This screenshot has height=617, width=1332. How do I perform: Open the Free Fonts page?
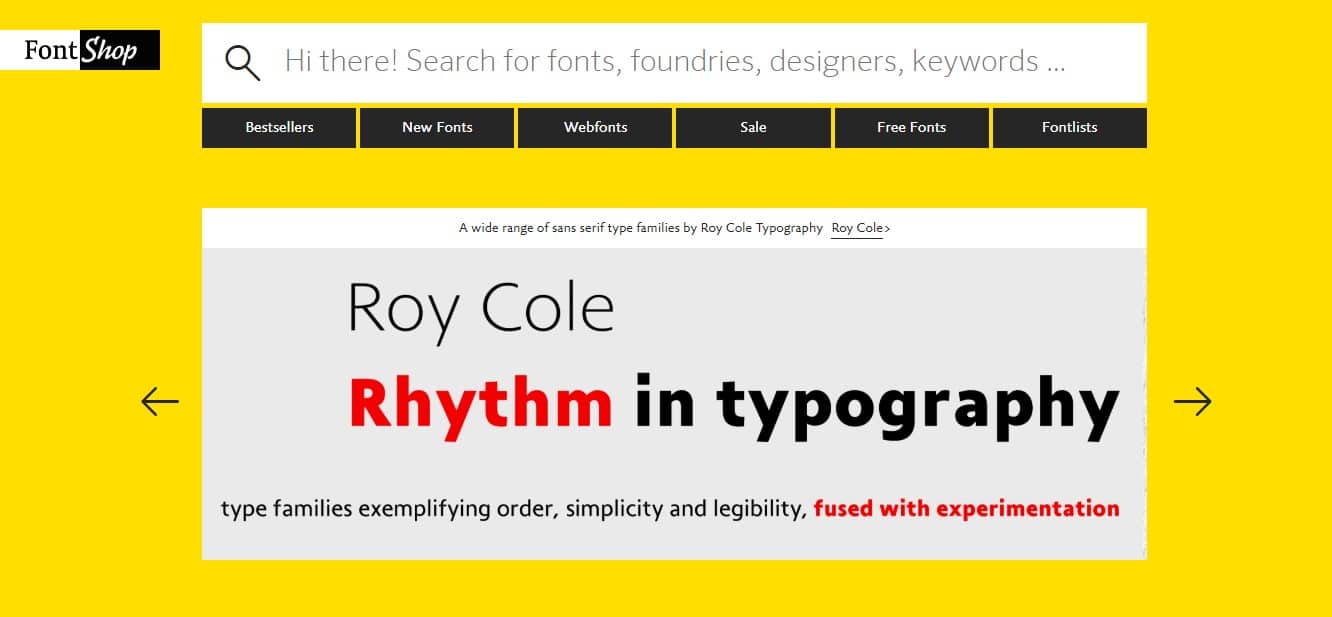click(x=911, y=128)
